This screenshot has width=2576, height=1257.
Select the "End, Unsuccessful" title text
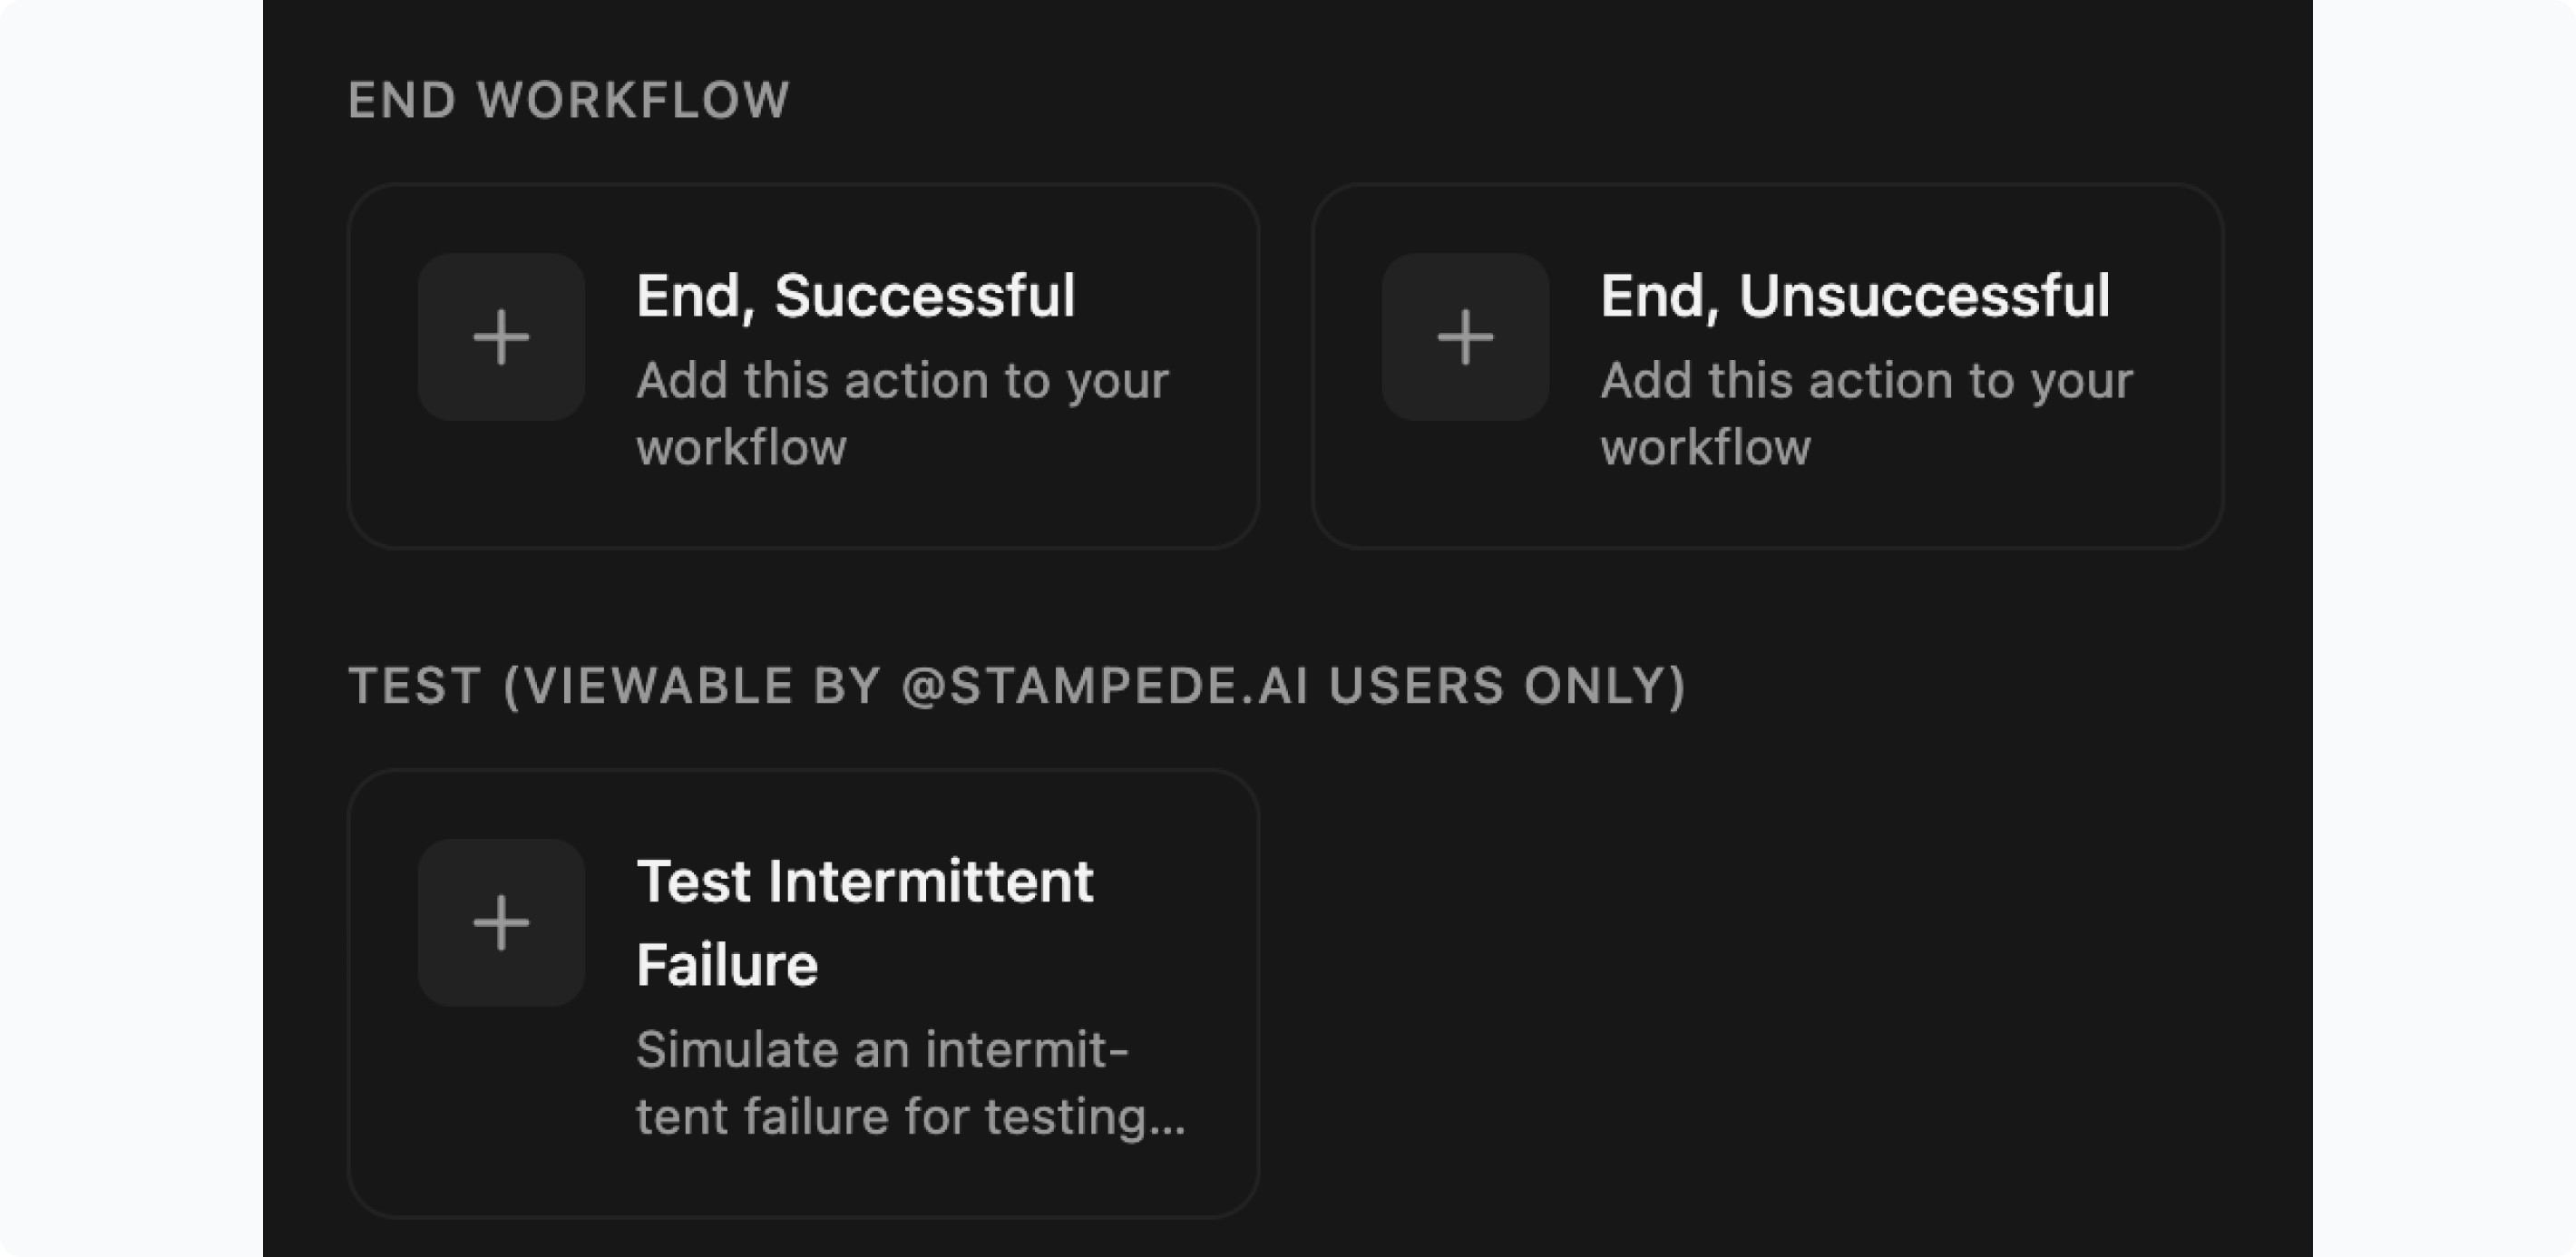pos(1854,296)
